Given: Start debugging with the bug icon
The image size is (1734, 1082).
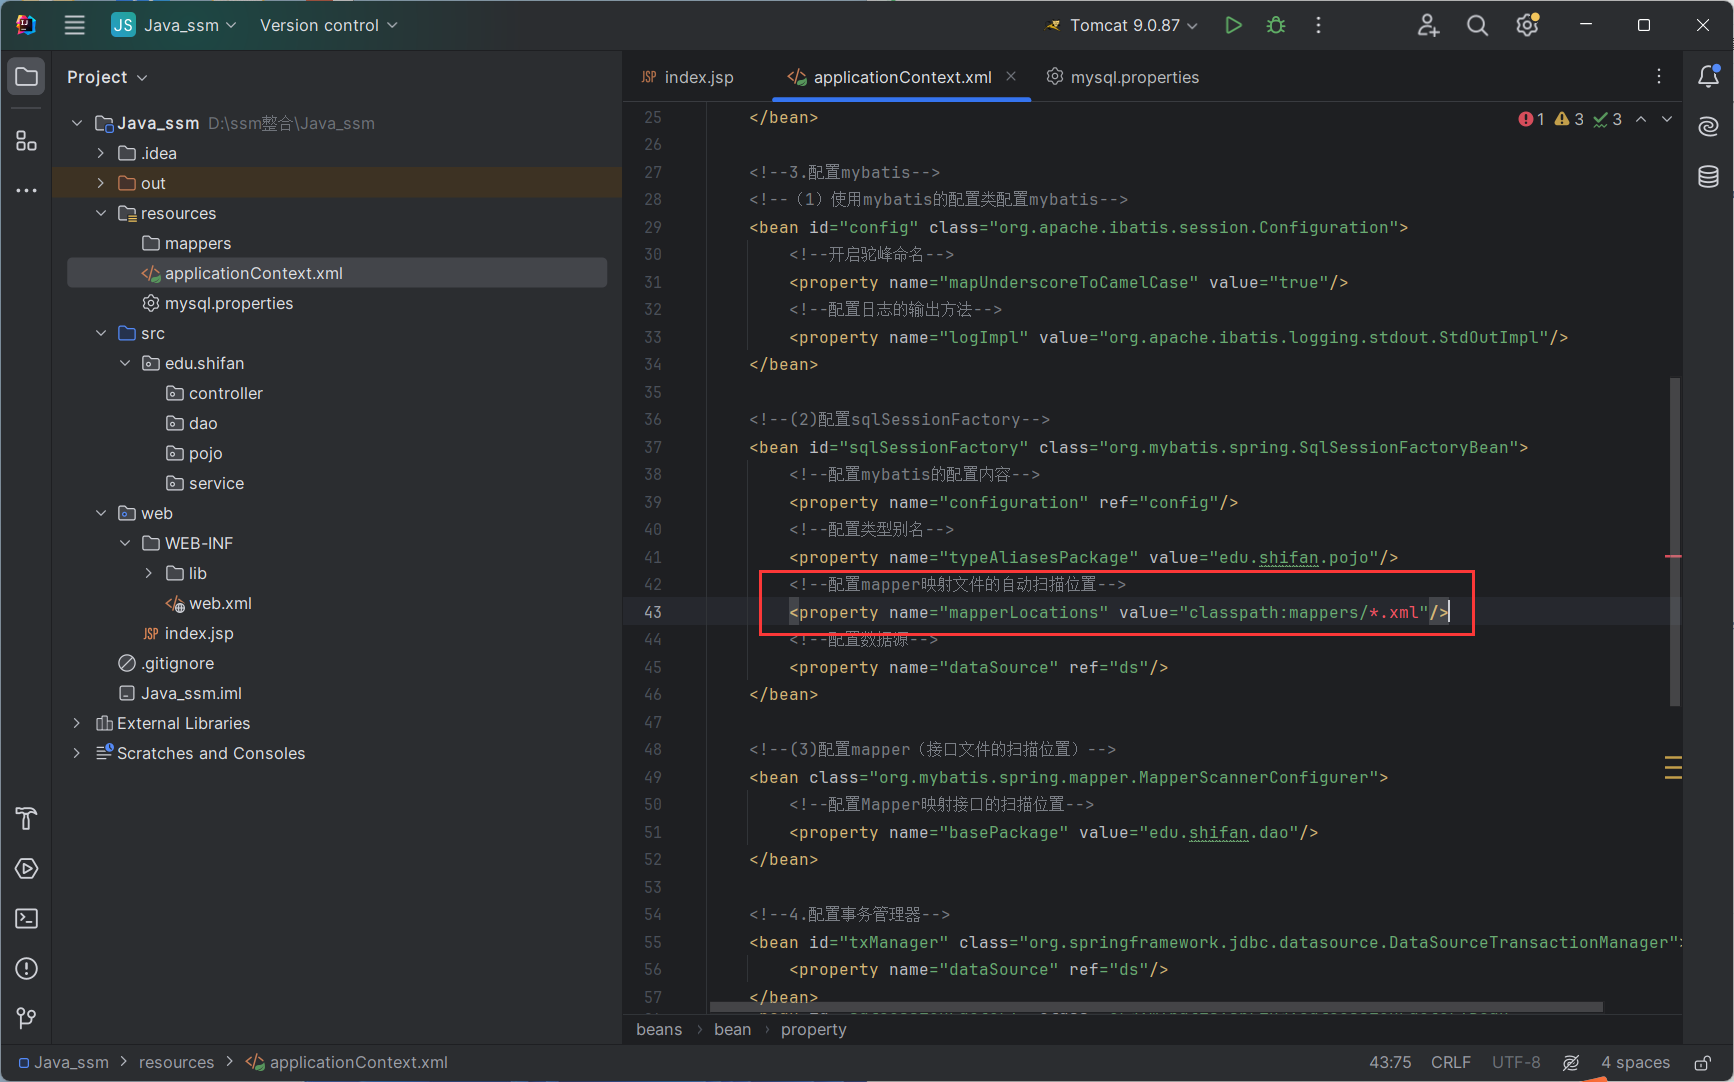Looking at the screenshot, I should click(x=1276, y=25).
